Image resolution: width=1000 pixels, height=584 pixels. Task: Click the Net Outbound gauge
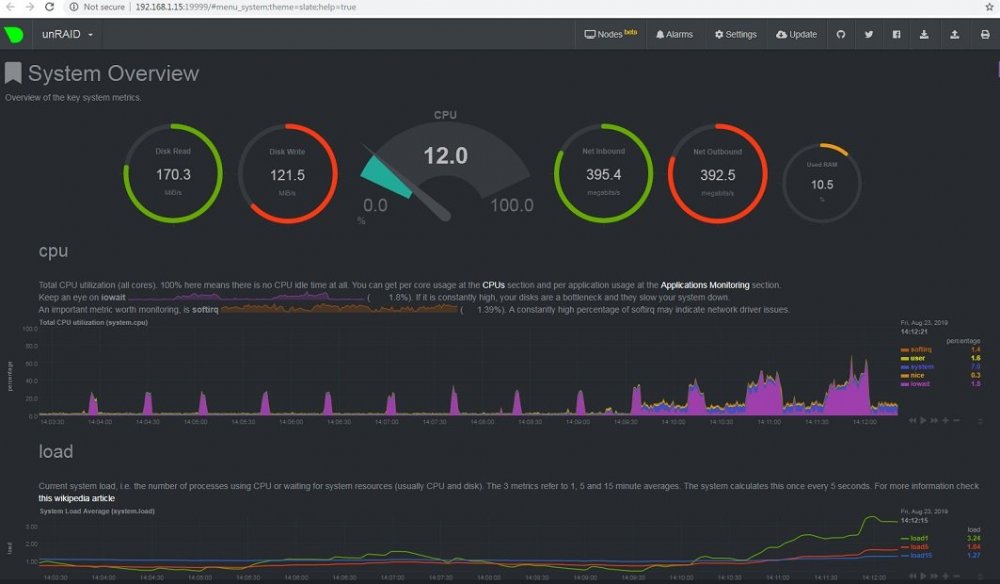pos(717,173)
